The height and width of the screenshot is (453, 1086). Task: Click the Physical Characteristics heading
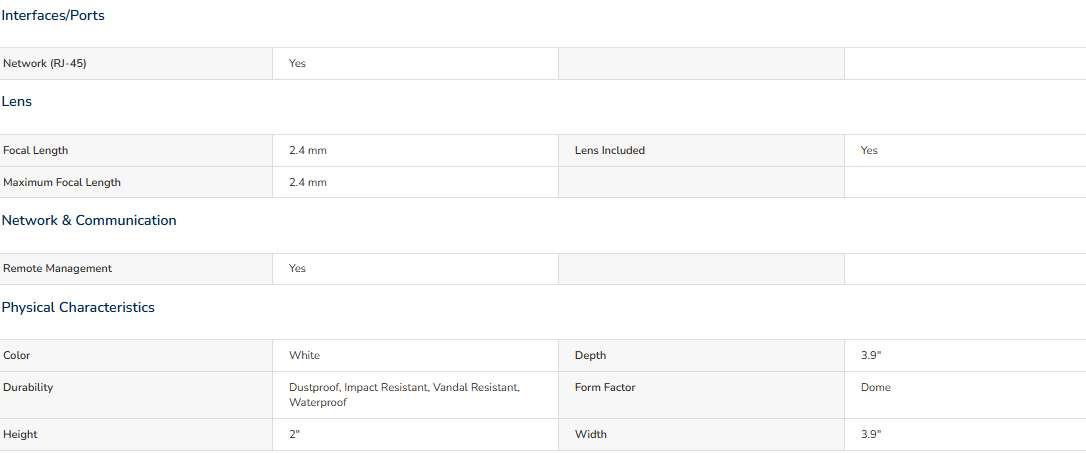tap(78, 308)
